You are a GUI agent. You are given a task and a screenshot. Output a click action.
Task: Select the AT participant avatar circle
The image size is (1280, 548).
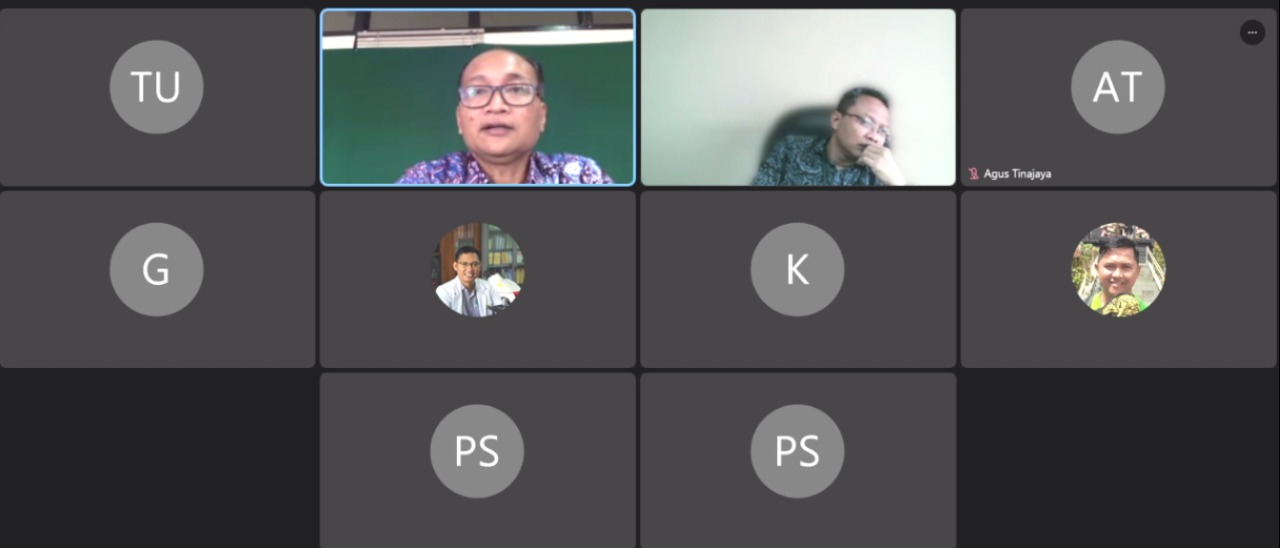(1117, 87)
